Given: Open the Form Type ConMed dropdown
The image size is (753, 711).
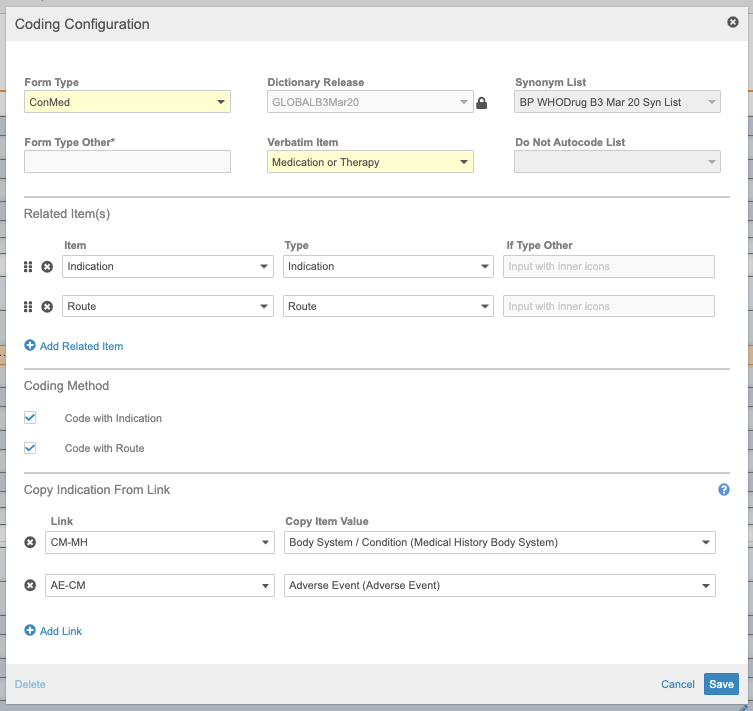Looking at the screenshot, I should point(127,102).
